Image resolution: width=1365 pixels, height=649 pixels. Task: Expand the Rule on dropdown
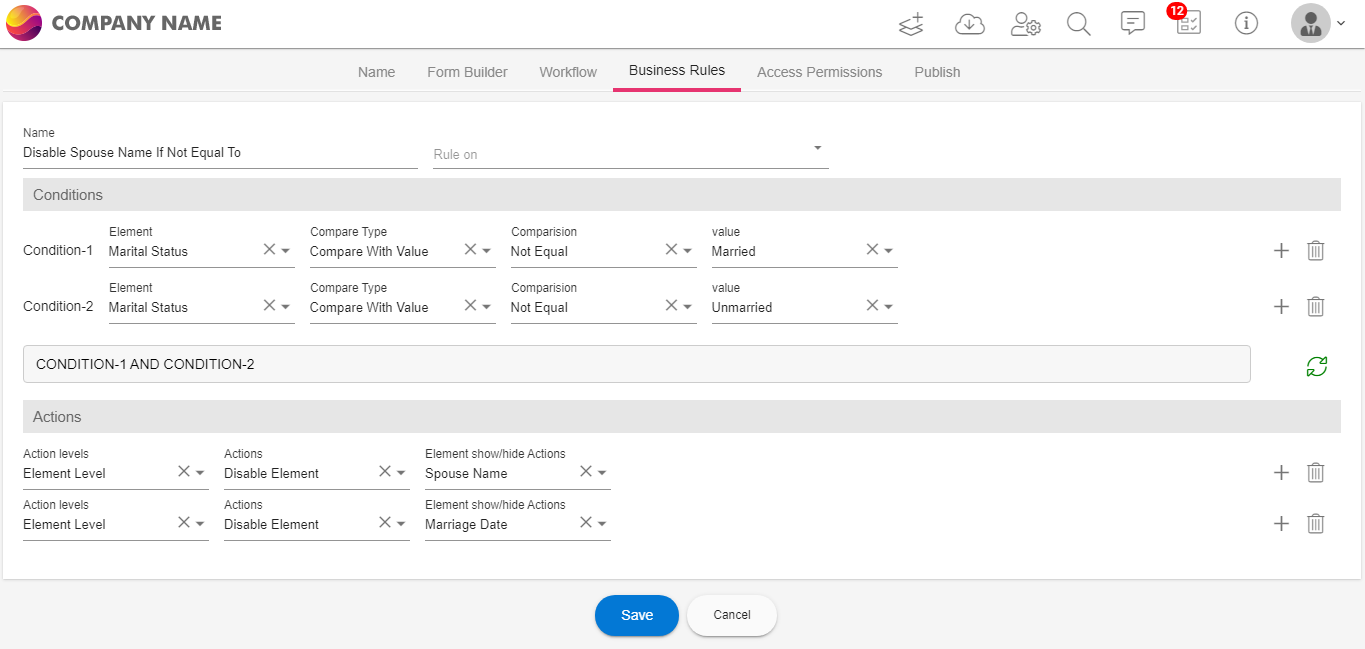pyautogui.click(x=817, y=148)
